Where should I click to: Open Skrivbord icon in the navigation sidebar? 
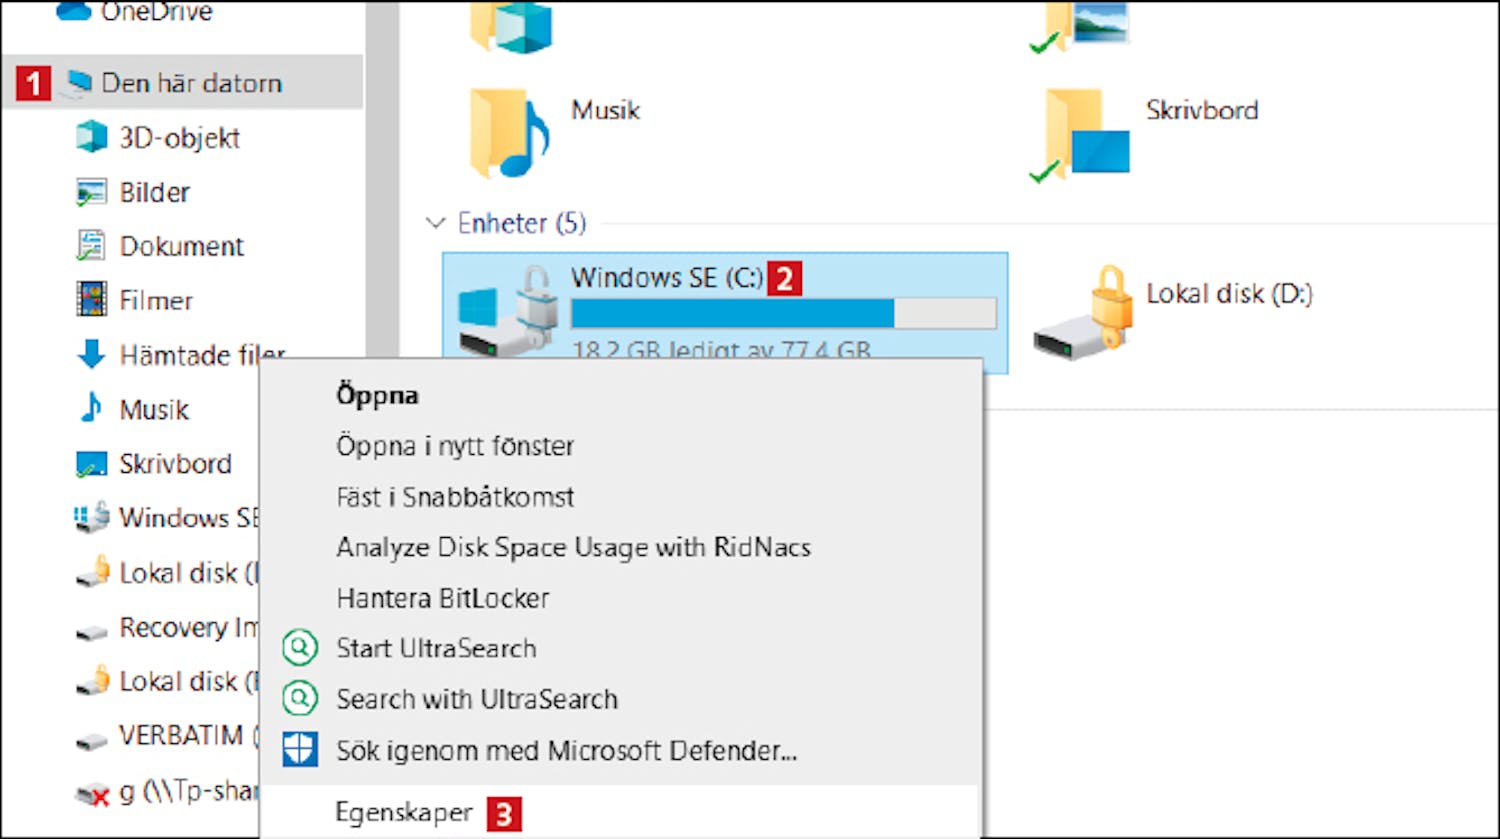[x=91, y=463]
